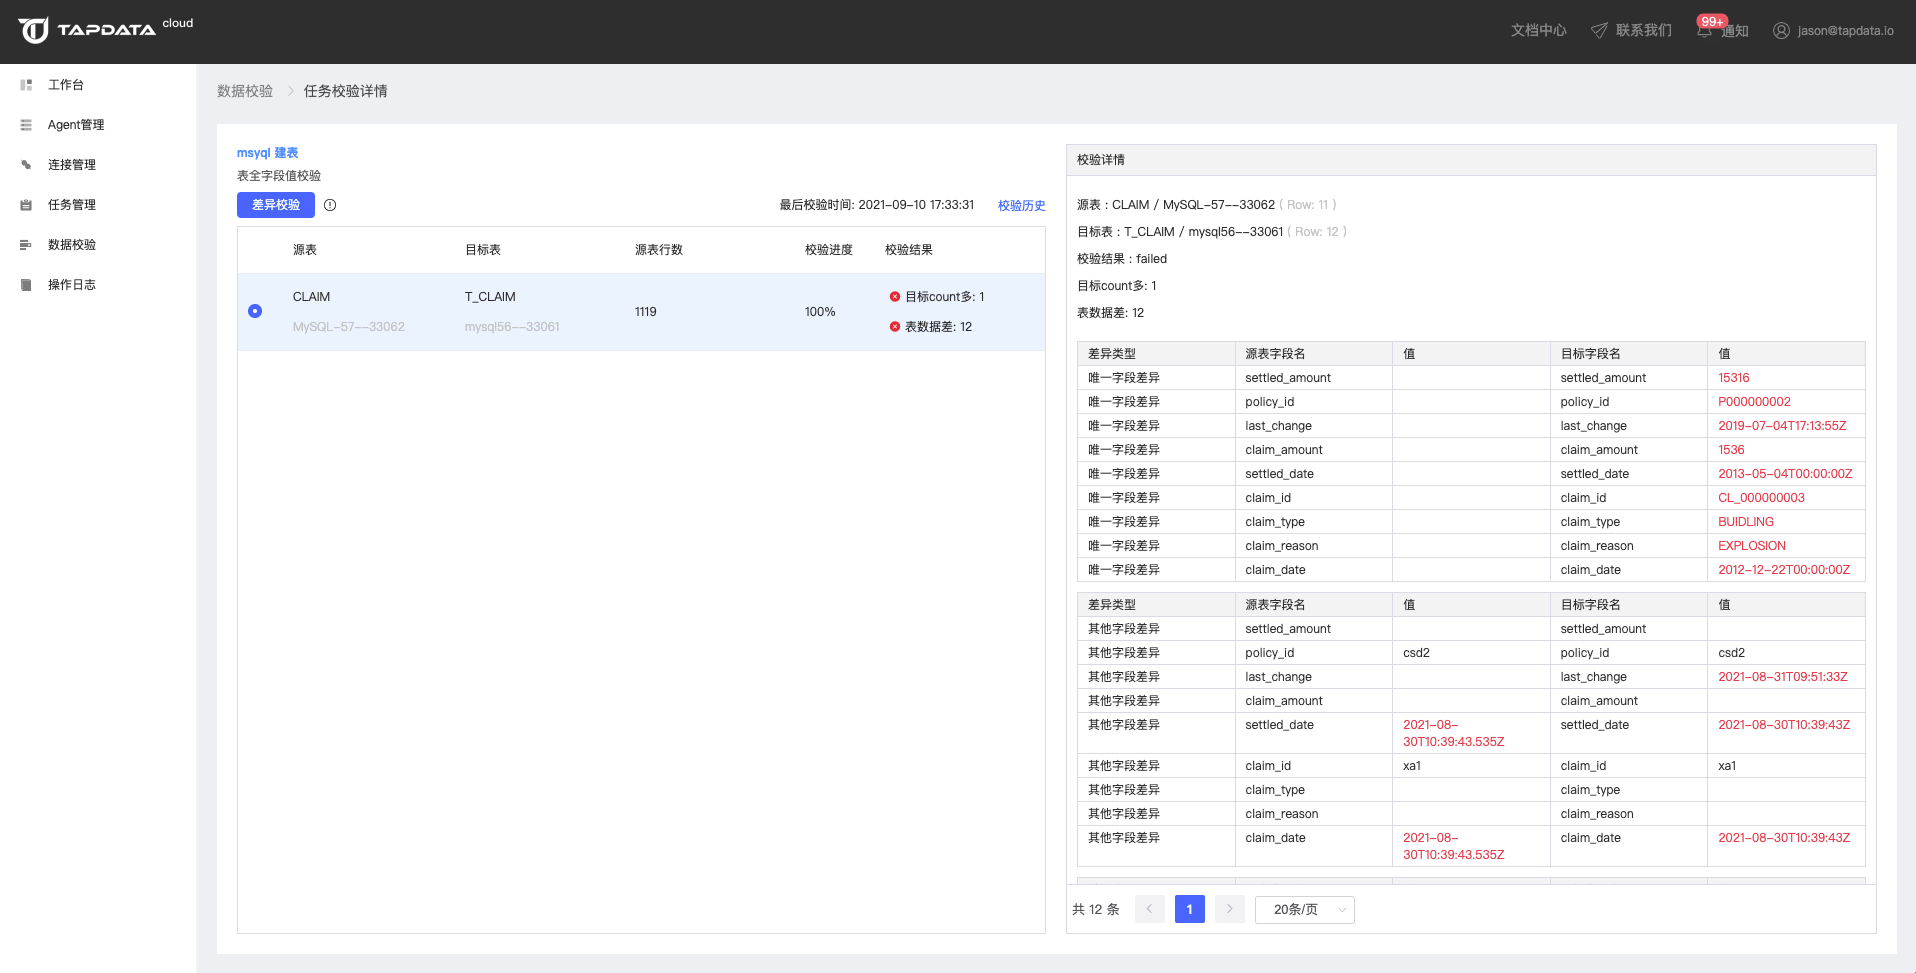The height and width of the screenshot is (973, 1916).
Task: Open 文档中心 in the top bar
Action: coord(1538,31)
